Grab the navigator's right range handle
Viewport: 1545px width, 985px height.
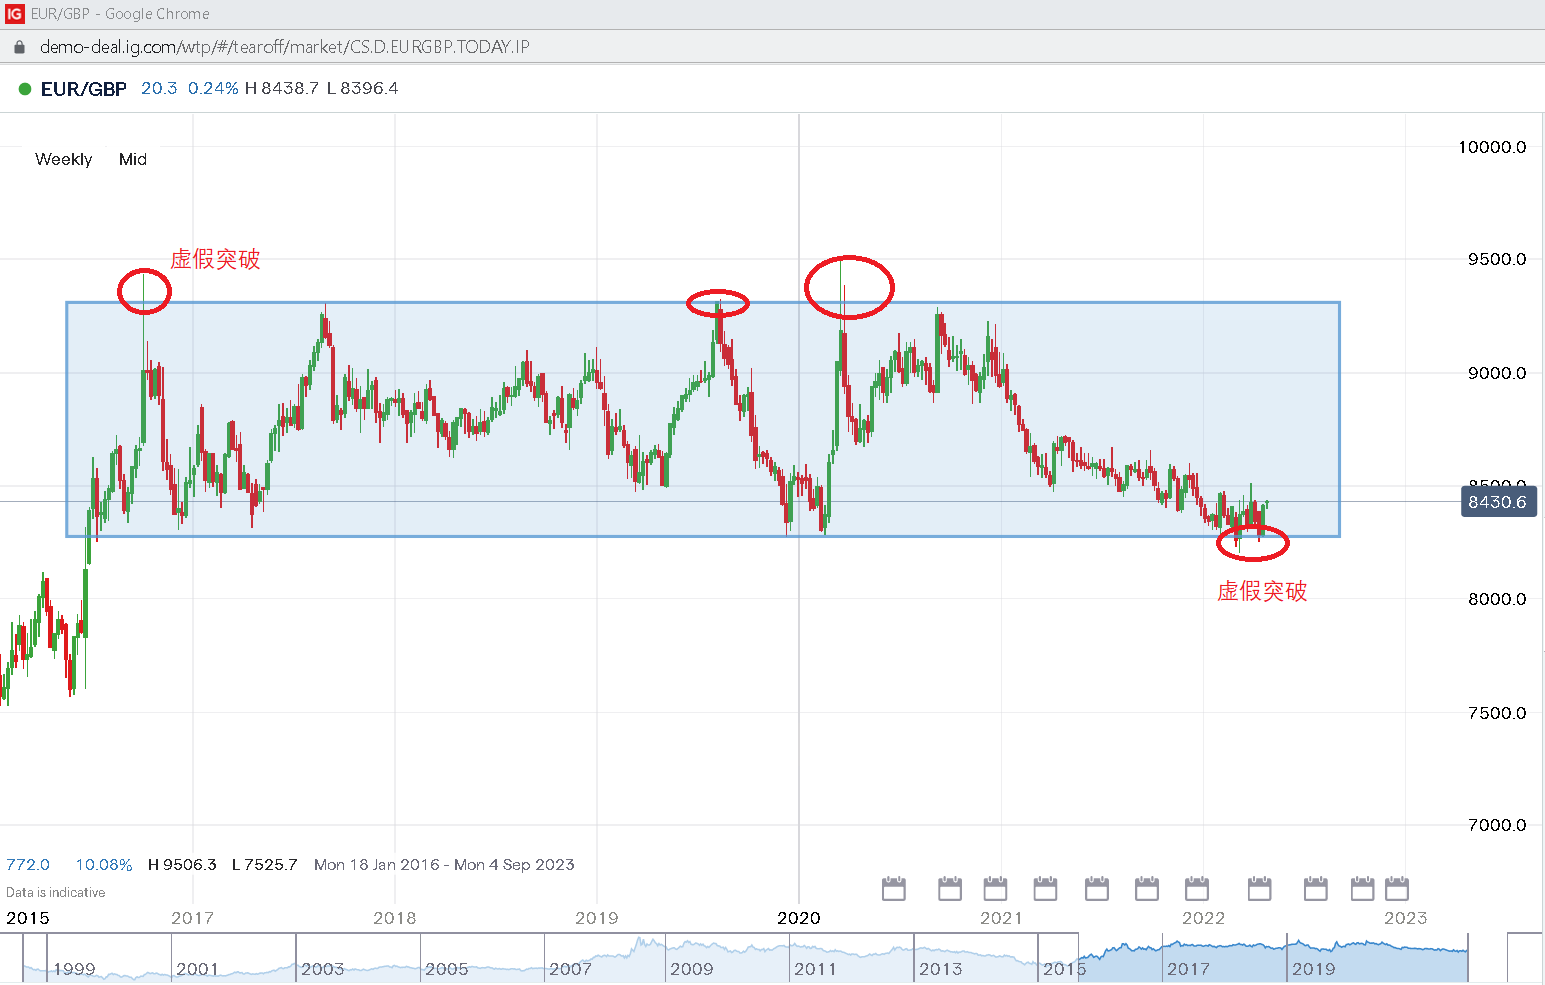tap(1468, 957)
